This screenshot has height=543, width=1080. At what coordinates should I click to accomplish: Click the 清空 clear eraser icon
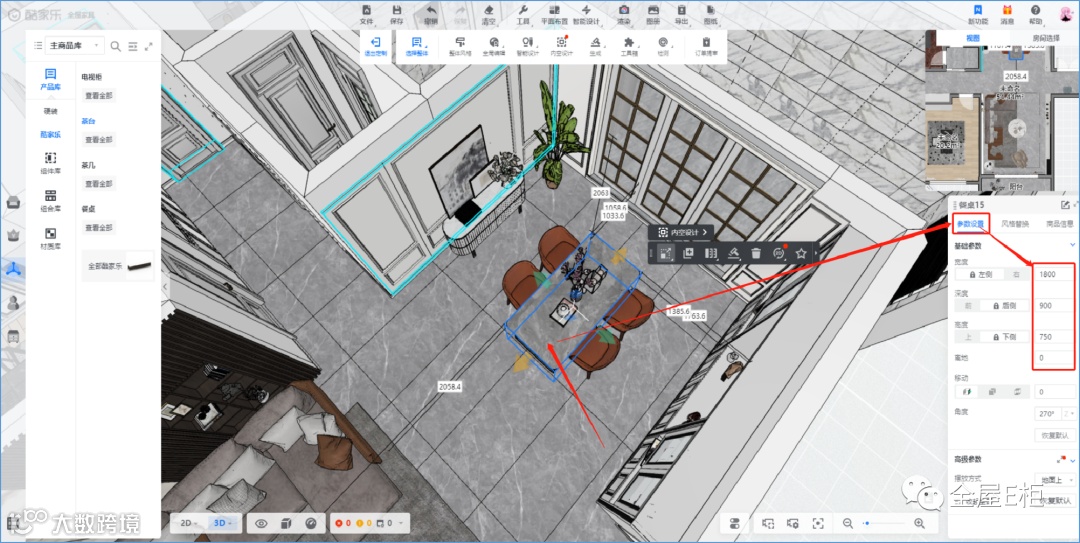[x=488, y=10]
